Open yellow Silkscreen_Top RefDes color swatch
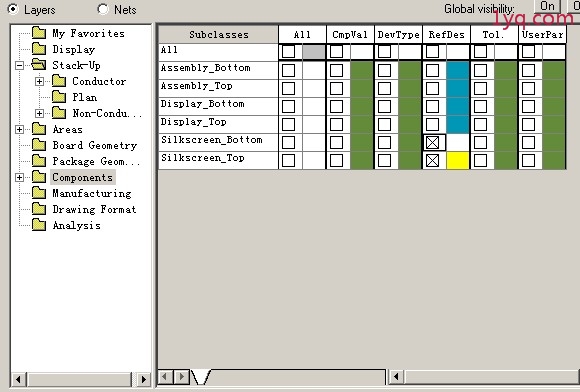The image size is (580, 392). [x=458, y=160]
